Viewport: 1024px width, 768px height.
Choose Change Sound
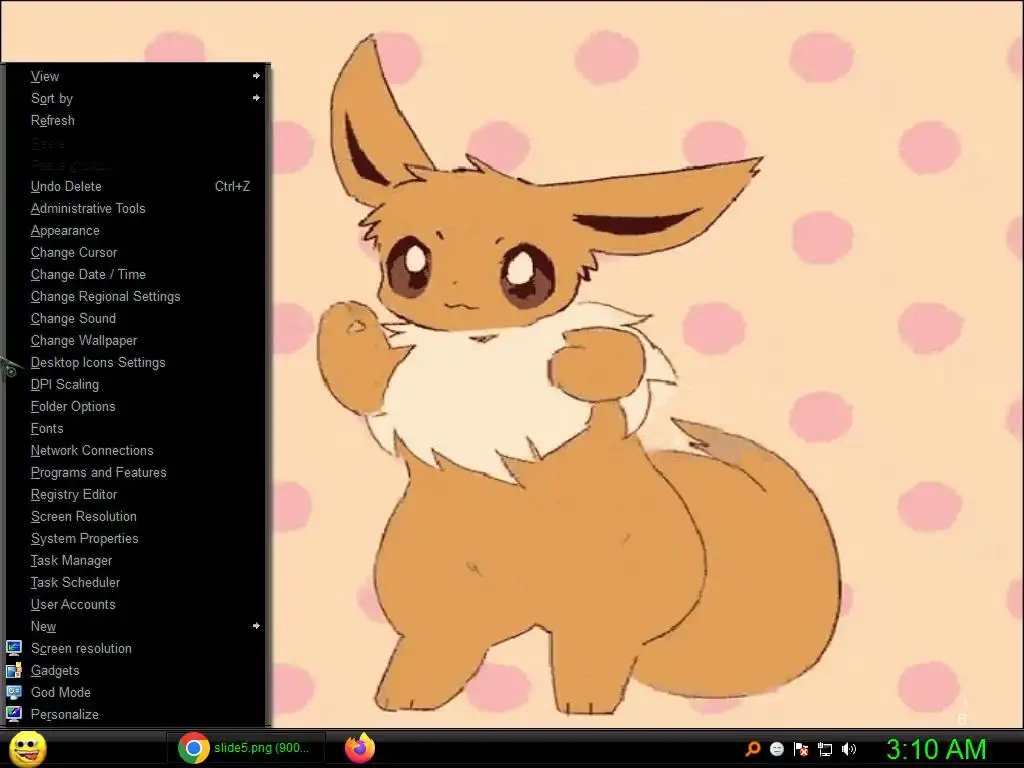(136, 318)
